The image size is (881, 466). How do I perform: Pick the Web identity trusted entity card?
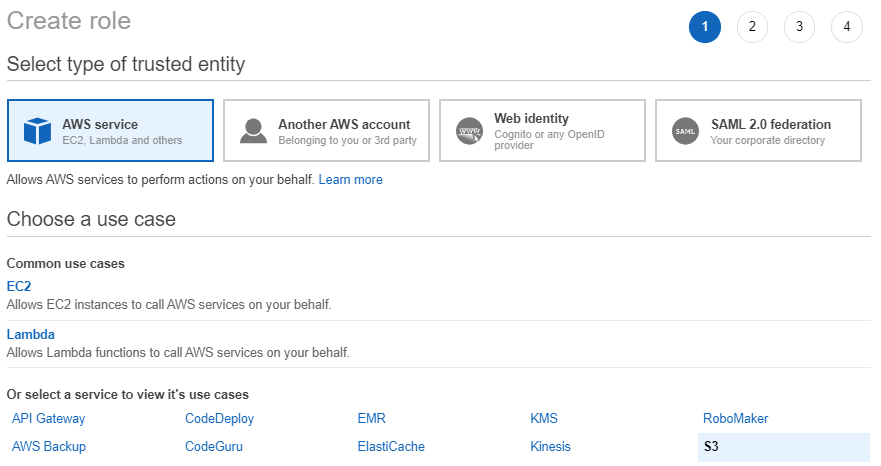(x=542, y=130)
